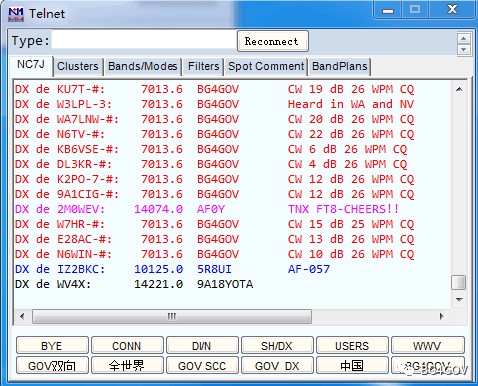Click the 全世界 button

coord(127,365)
